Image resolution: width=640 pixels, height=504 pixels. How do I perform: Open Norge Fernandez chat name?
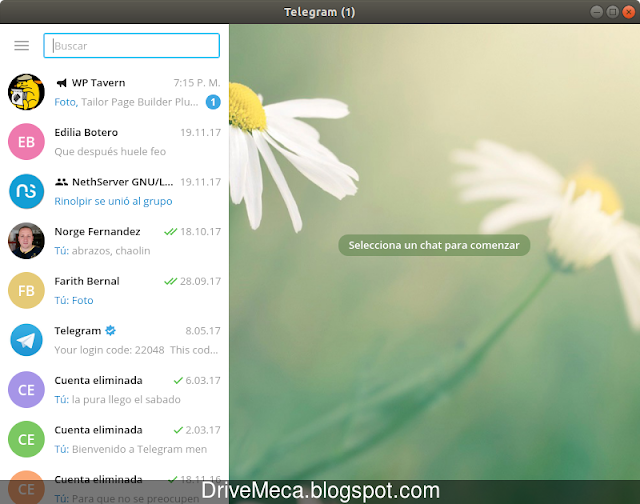coord(97,232)
